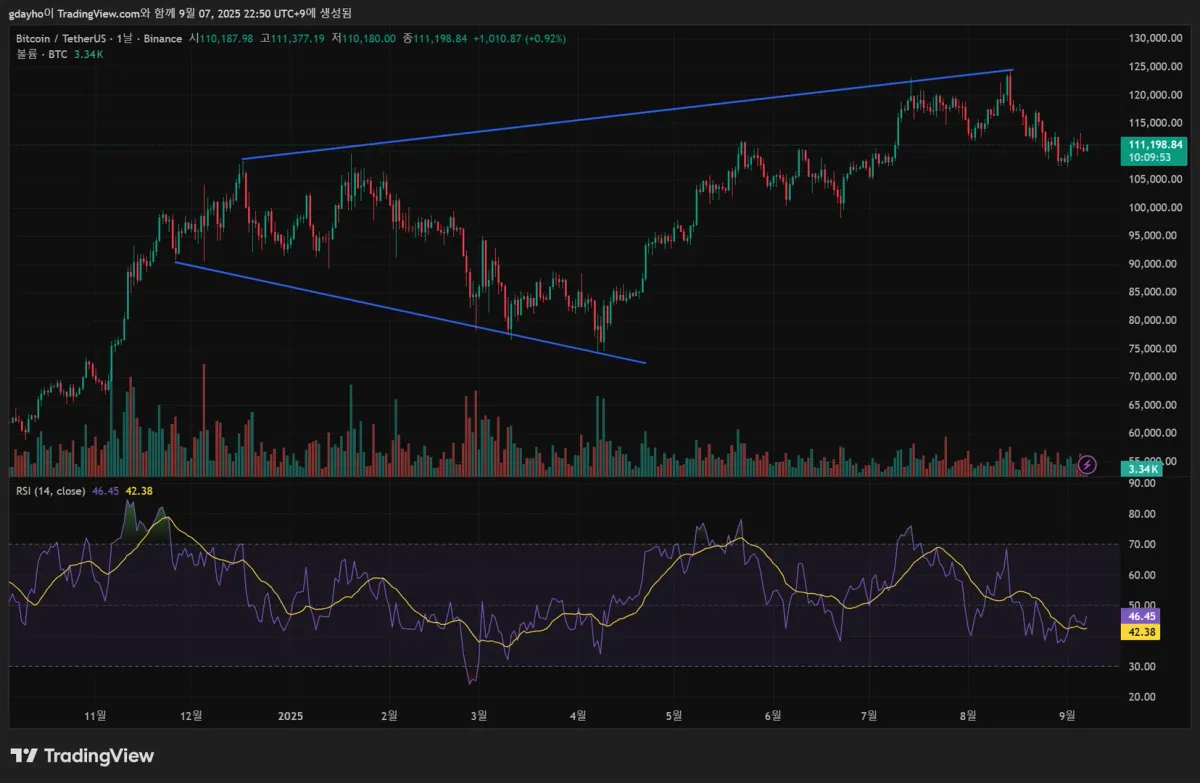The image size is (1200, 783).
Task: Click the purple lightning bolt icon
Action: tap(1088, 464)
